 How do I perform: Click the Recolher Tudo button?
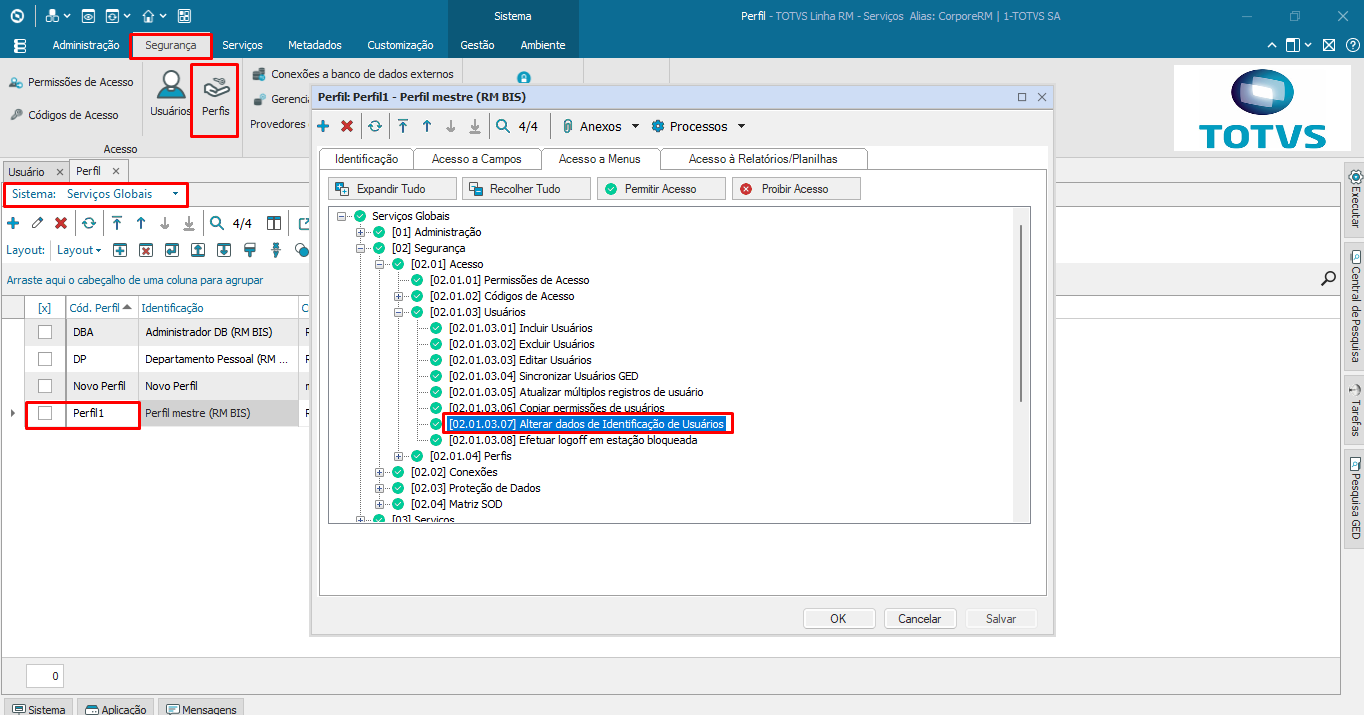[527, 188]
